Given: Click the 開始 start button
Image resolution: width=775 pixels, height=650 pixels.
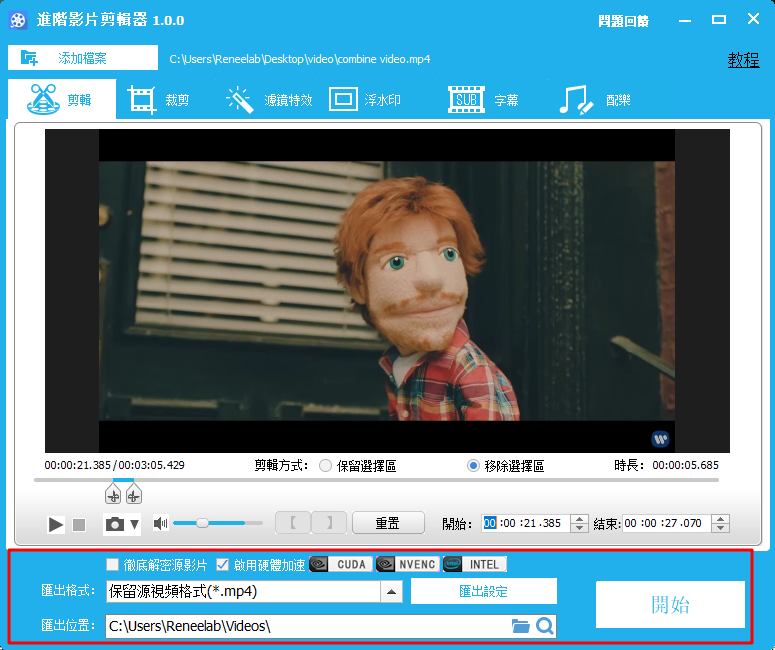Looking at the screenshot, I should (x=670, y=605).
